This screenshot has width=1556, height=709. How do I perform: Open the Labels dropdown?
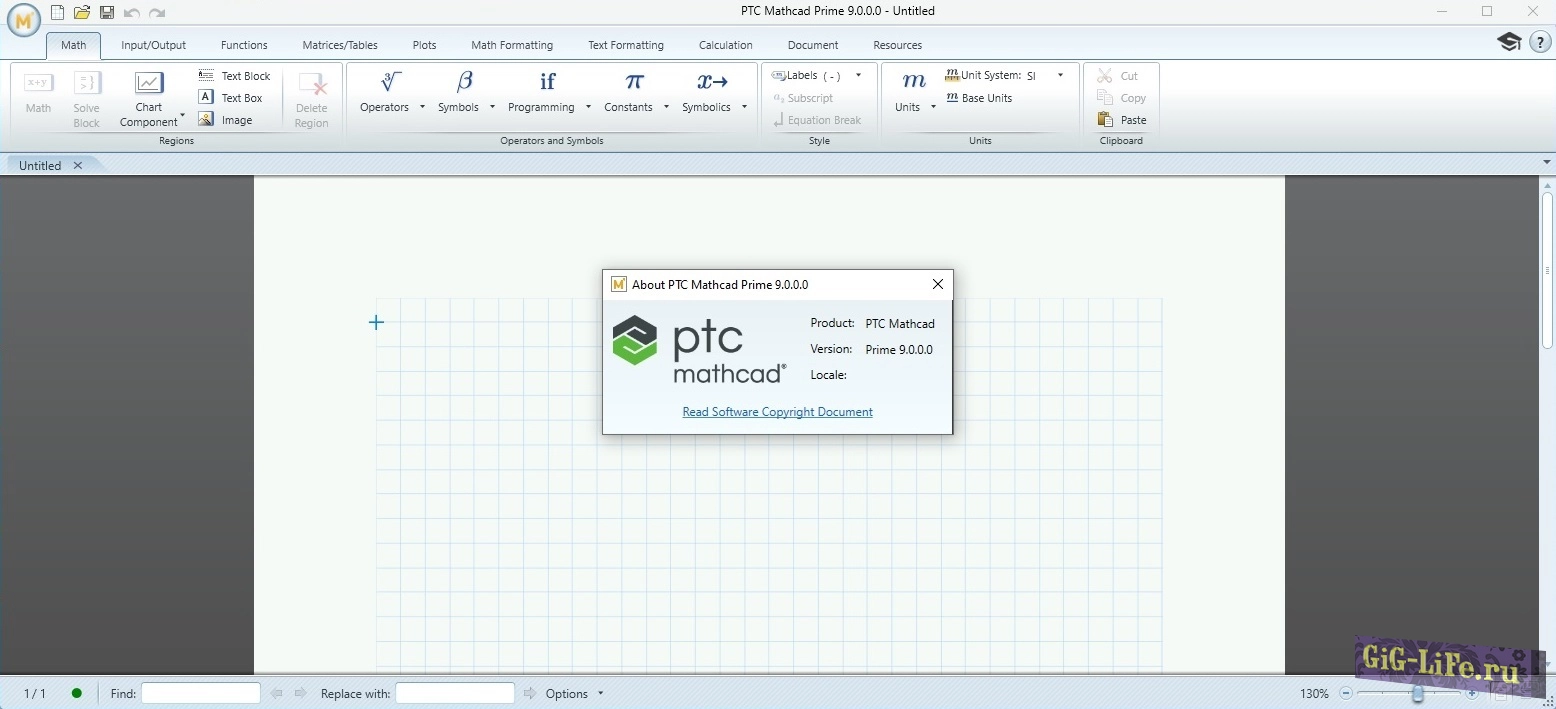click(858, 76)
